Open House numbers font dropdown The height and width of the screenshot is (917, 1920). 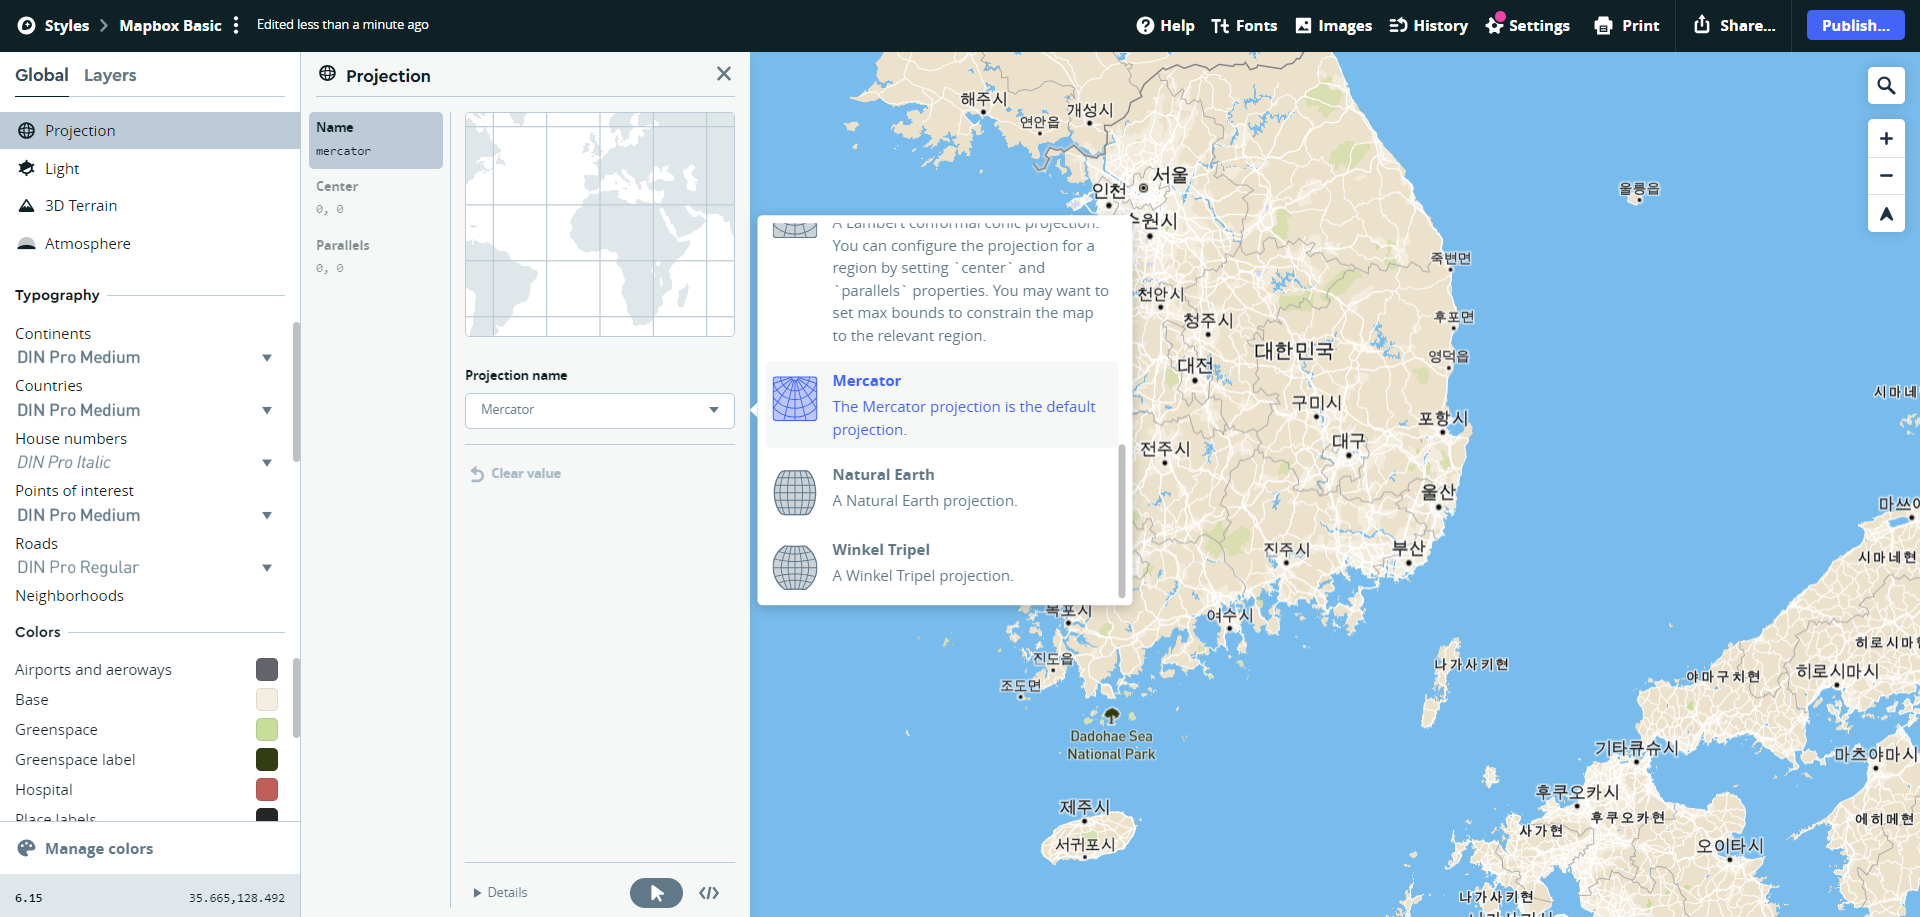point(144,463)
